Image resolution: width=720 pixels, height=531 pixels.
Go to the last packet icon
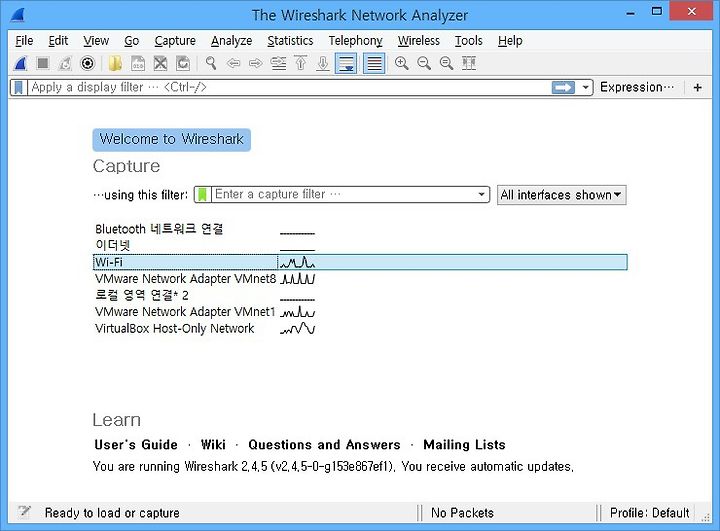(x=323, y=63)
